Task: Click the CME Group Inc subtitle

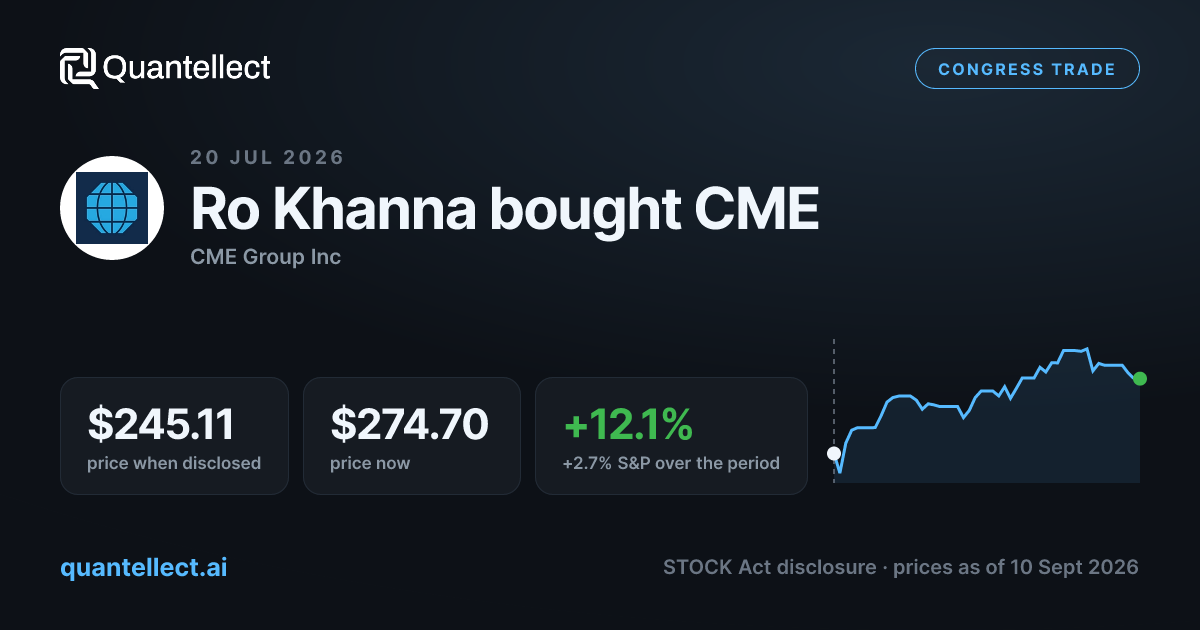Action: tap(266, 257)
